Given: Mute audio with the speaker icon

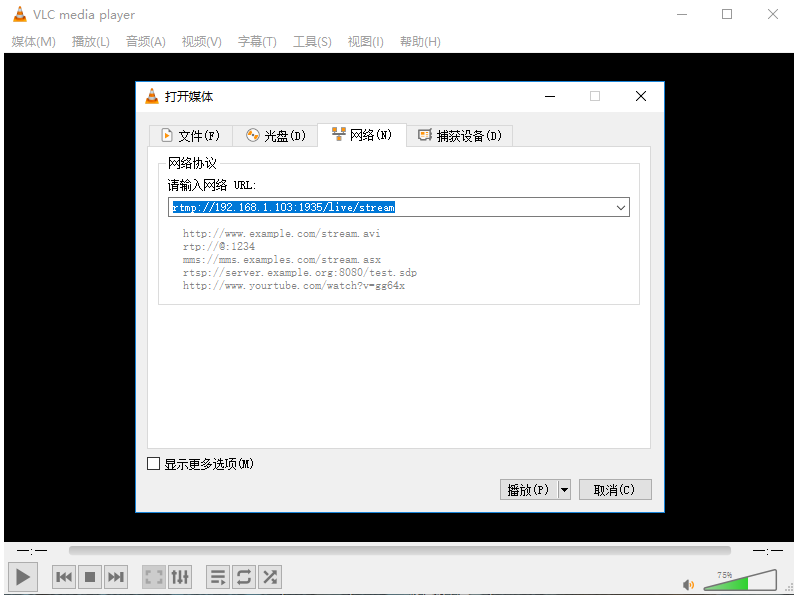Looking at the screenshot, I should pyautogui.click(x=688, y=585).
